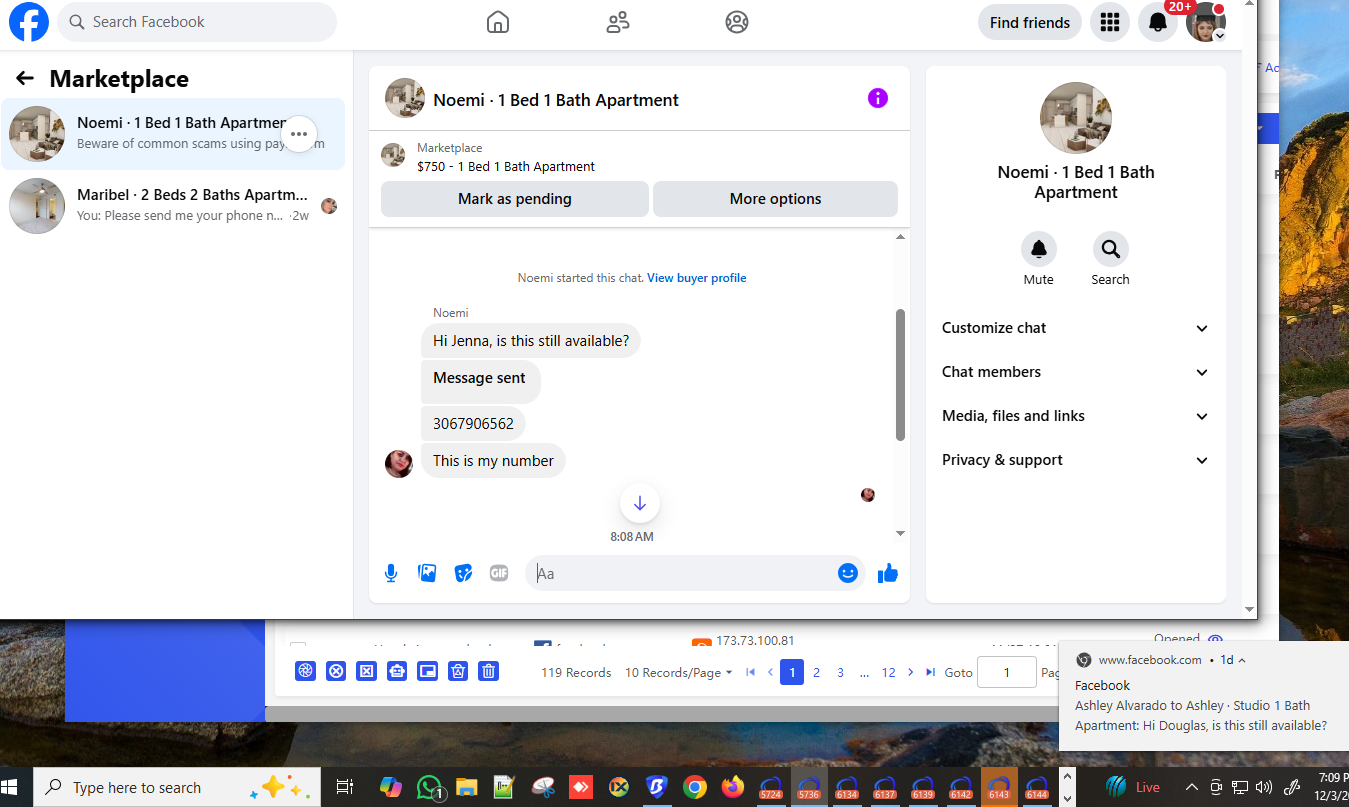This screenshot has height=807, width=1349.
Task: Go to page 3 of records
Action: [841, 672]
